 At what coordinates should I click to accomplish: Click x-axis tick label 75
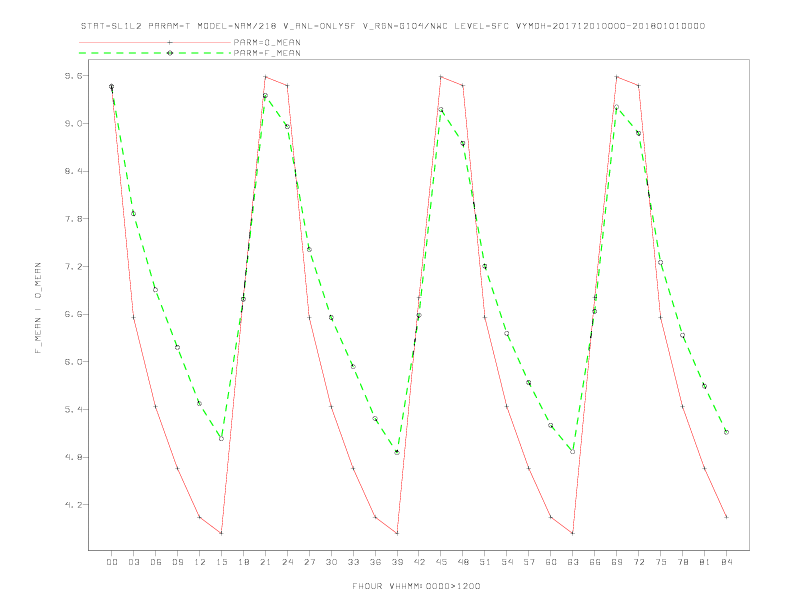click(x=661, y=562)
